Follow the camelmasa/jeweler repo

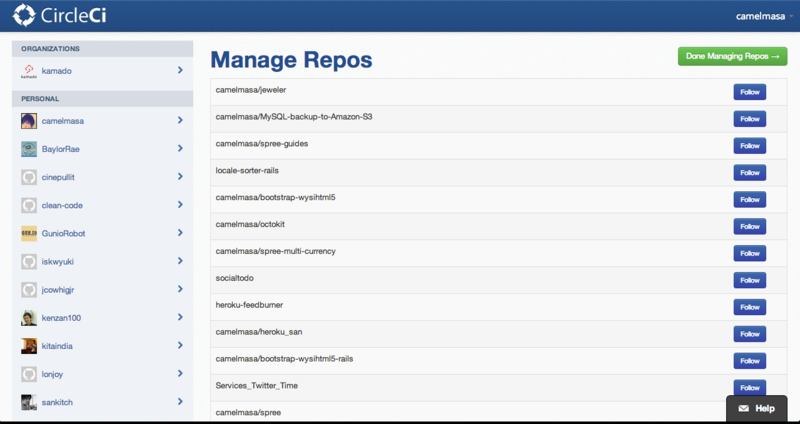click(749, 92)
